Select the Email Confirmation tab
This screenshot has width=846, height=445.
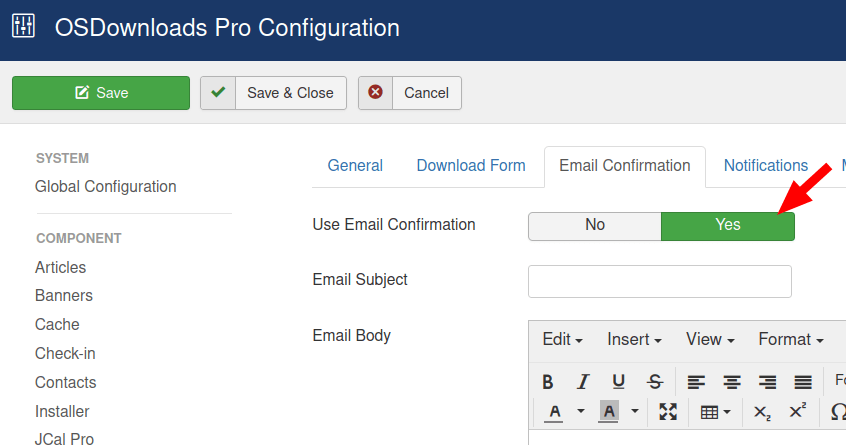(625, 166)
